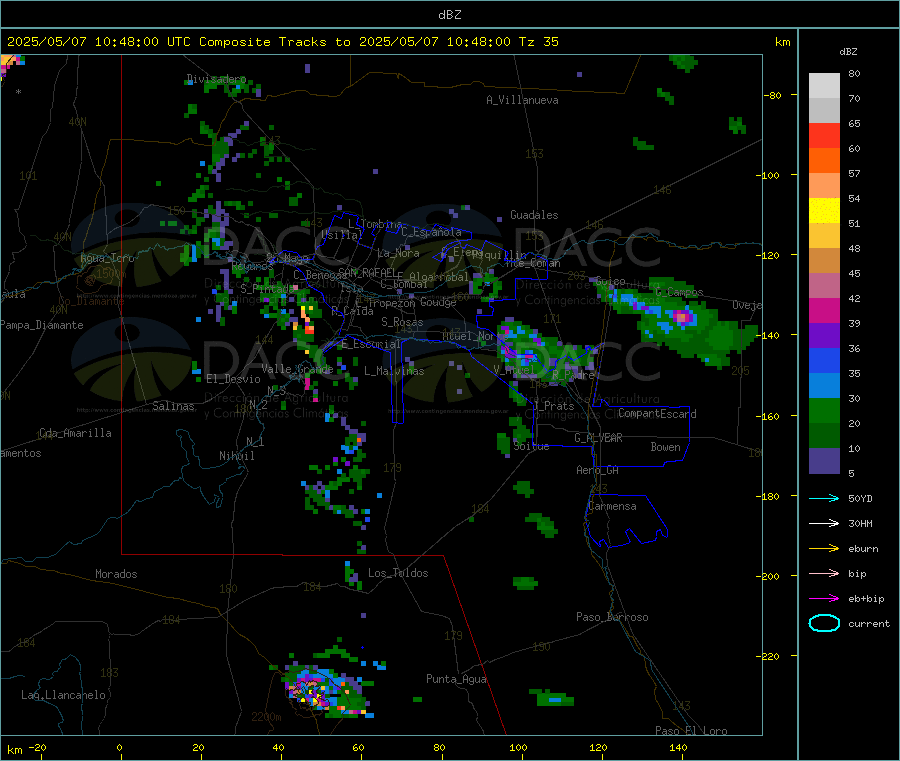This screenshot has width=900, height=761.
Task: Click the 'La_Nora' map label
Action: point(398,253)
